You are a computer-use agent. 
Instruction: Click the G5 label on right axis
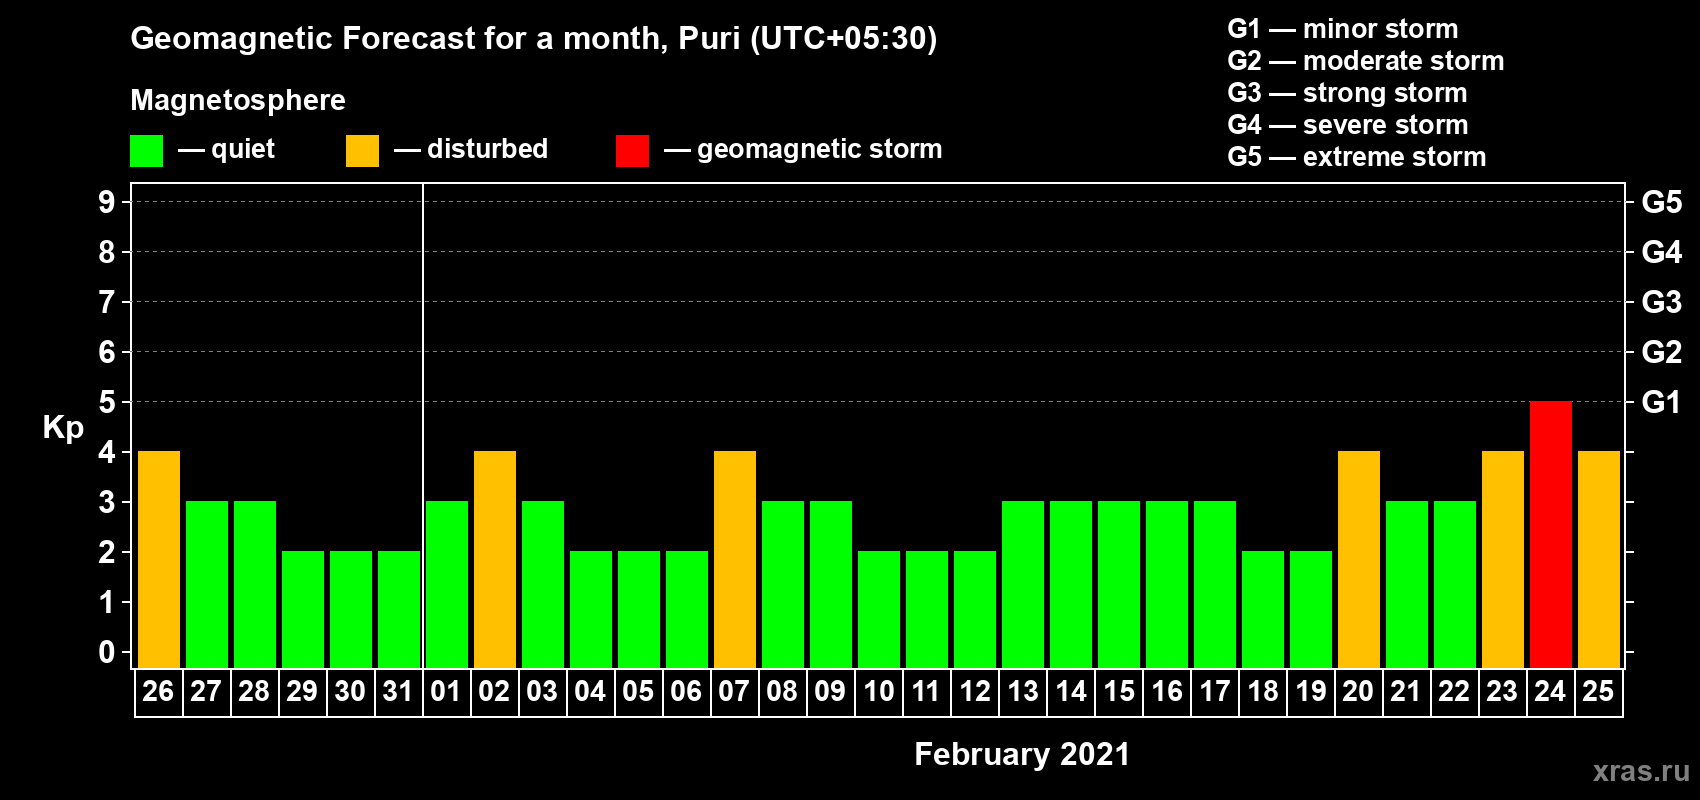click(x=1661, y=202)
